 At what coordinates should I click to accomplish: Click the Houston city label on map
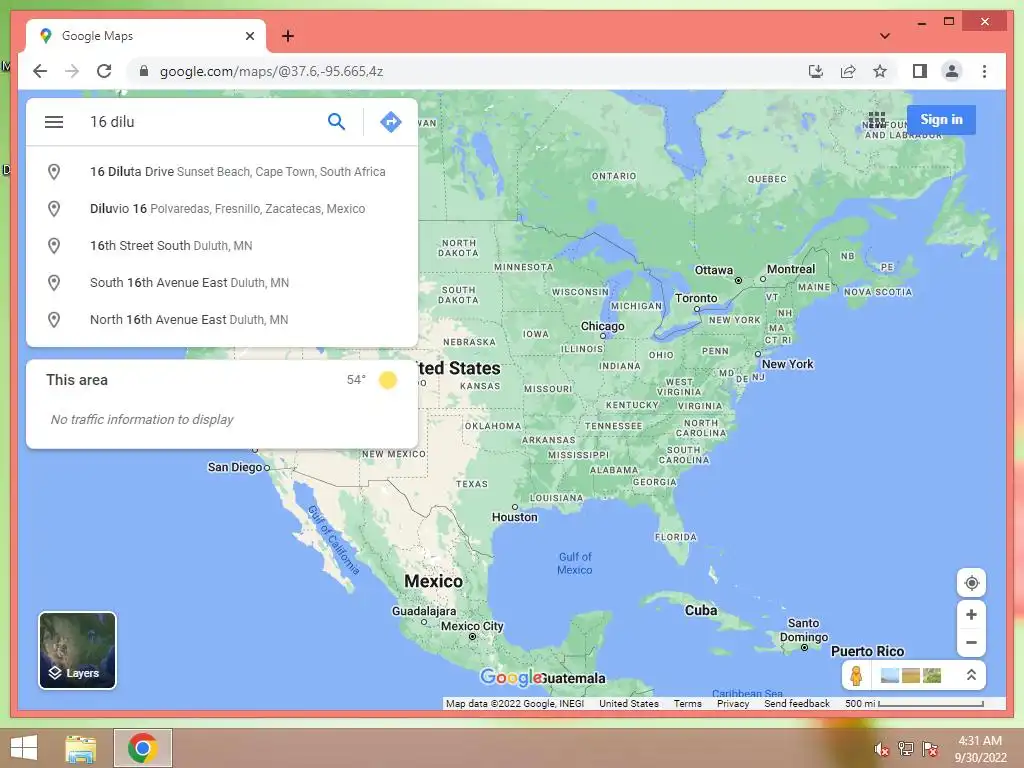[515, 517]
